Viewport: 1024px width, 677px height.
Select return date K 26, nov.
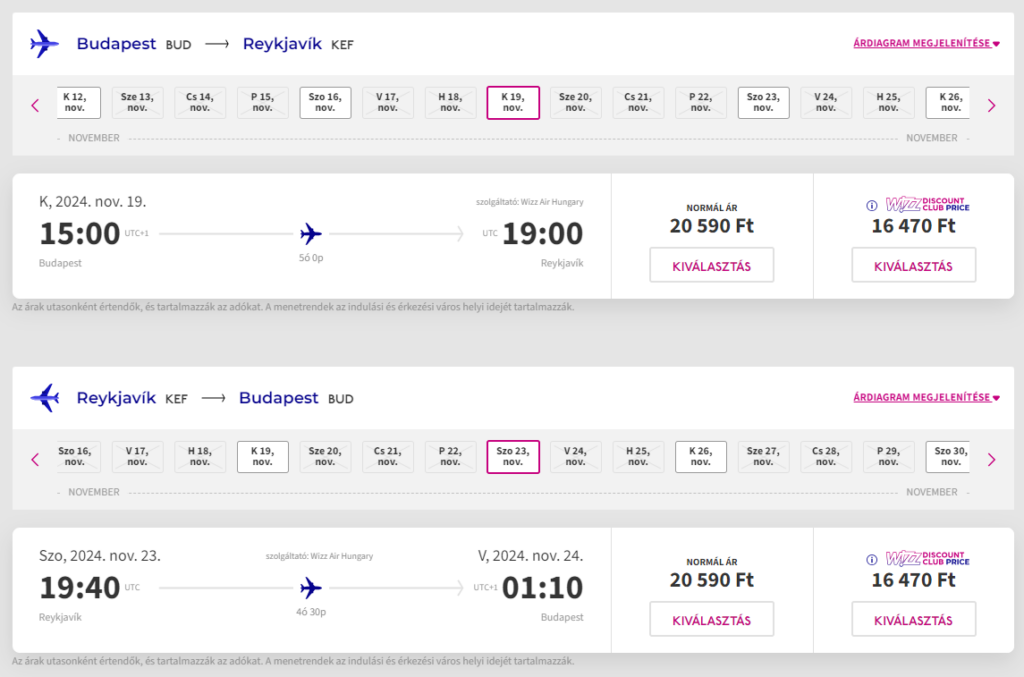click(x=701, y=456)
